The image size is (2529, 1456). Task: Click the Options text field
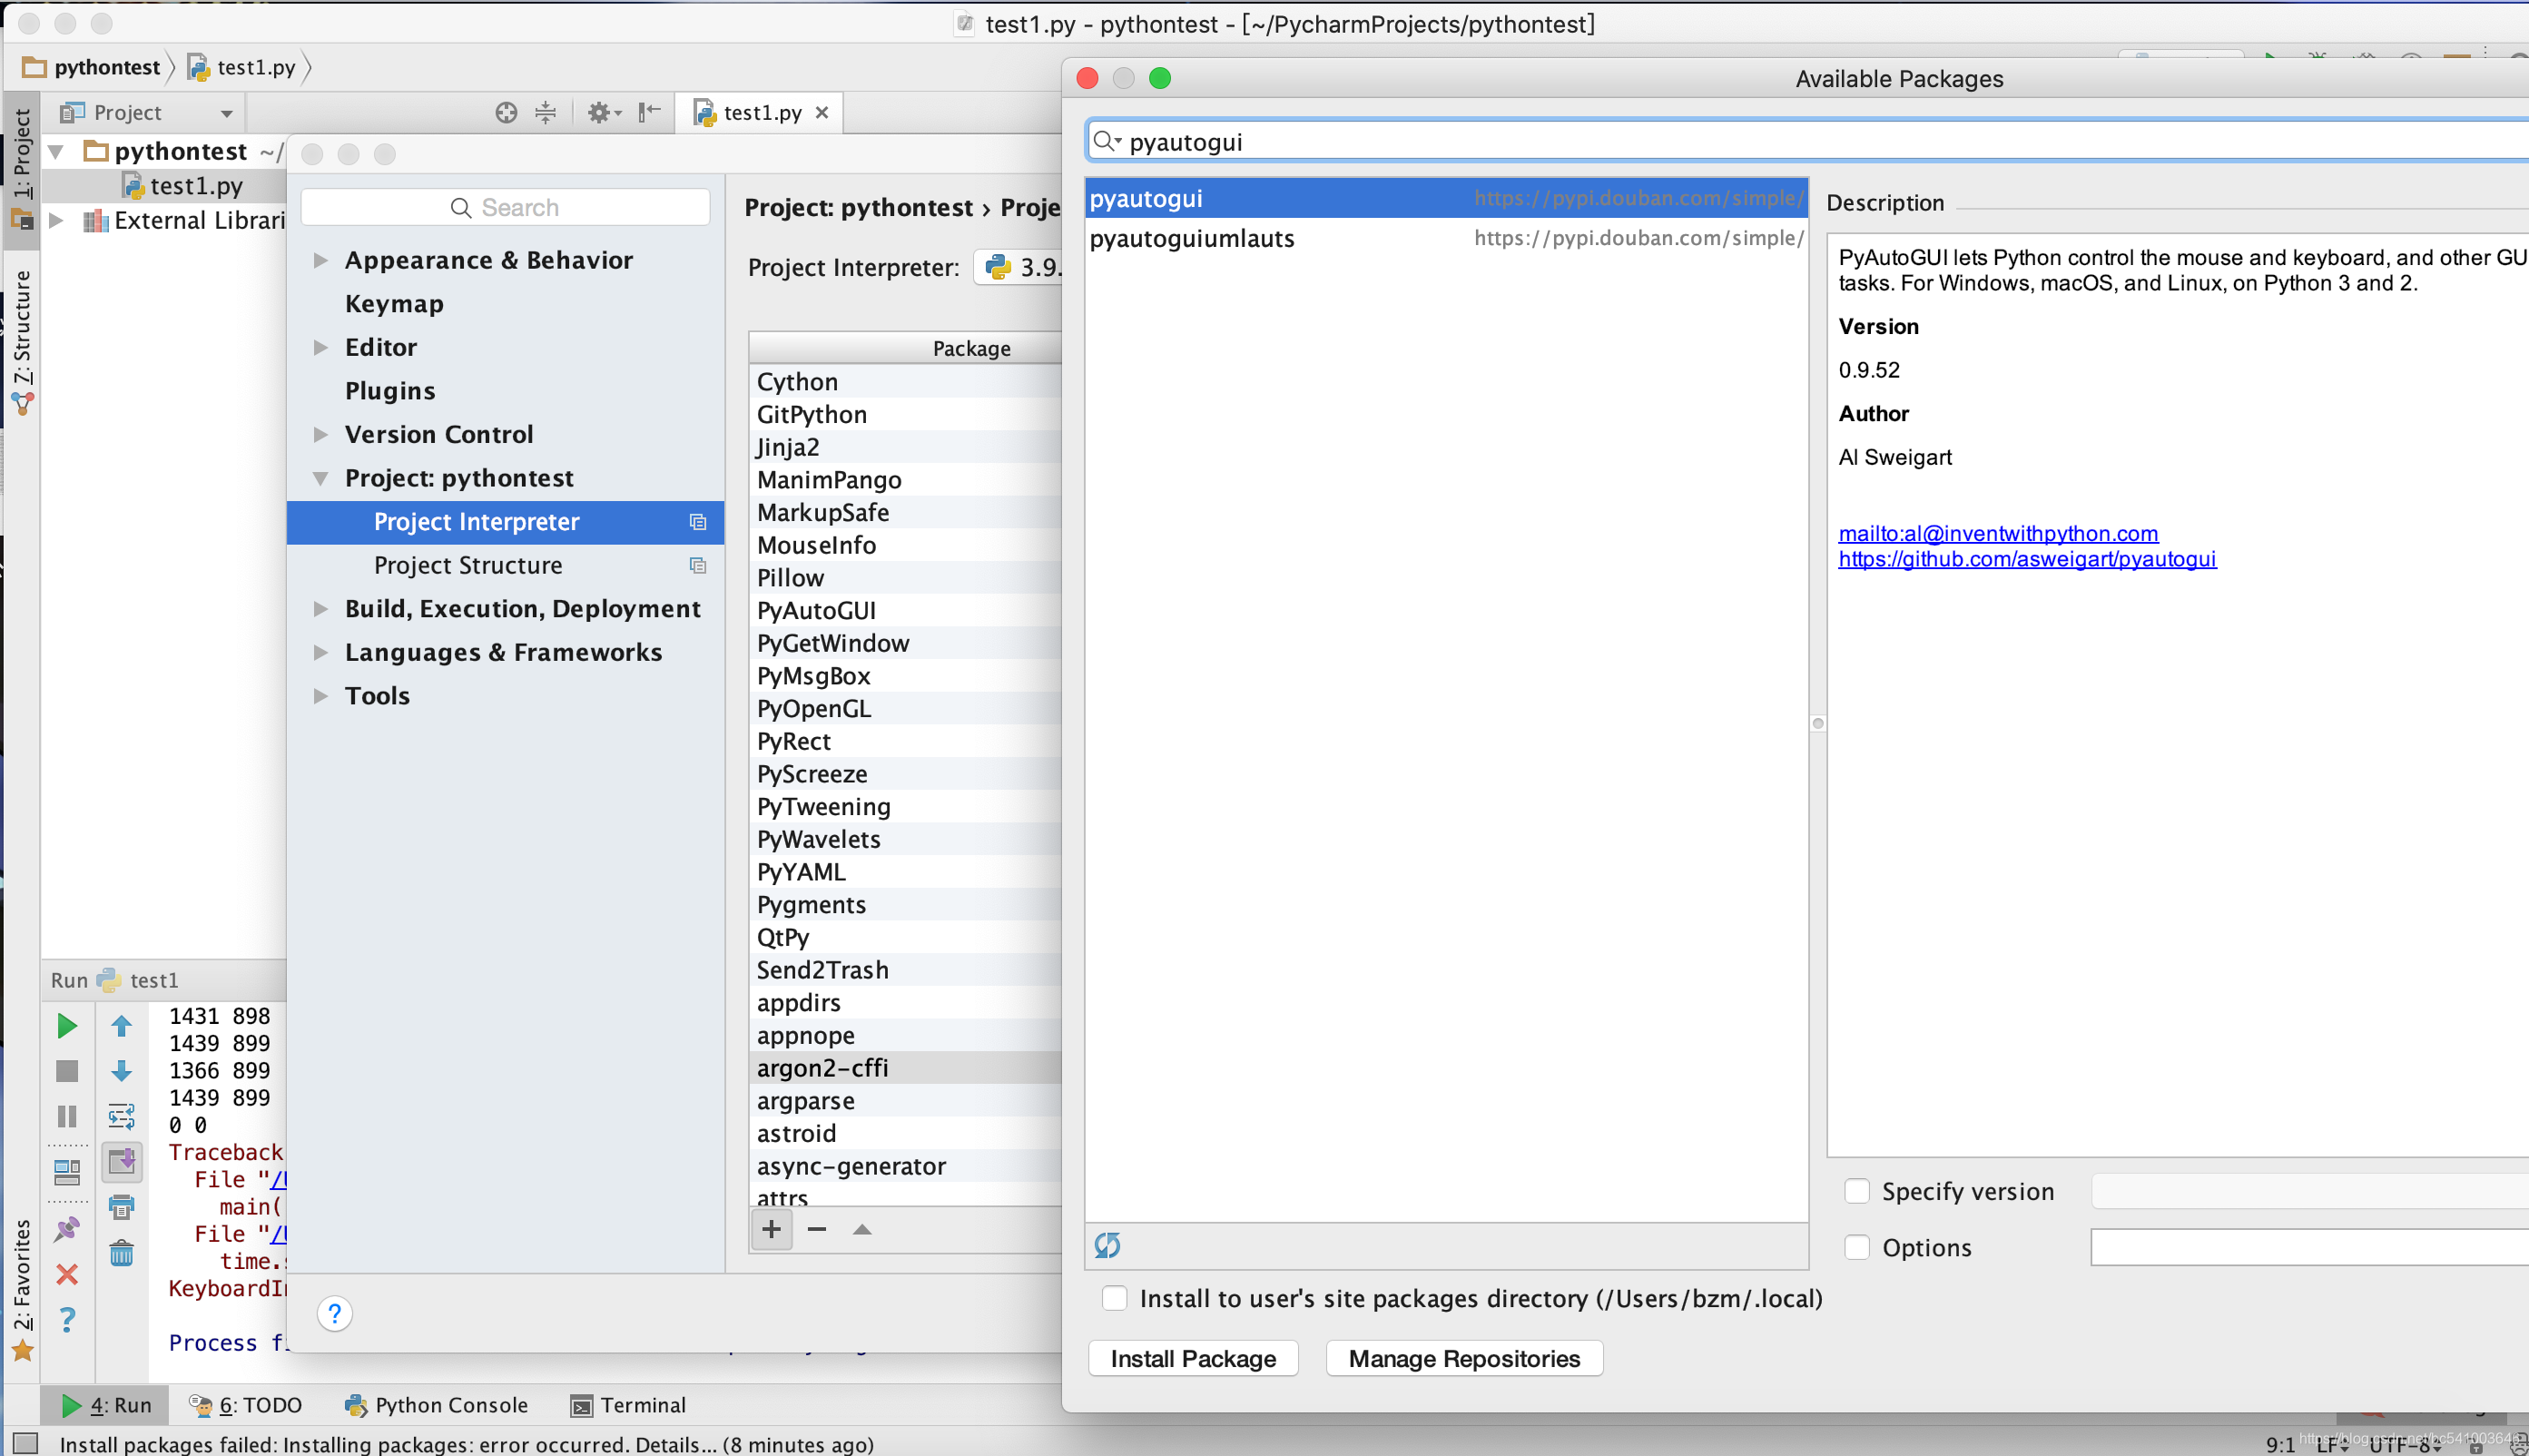[2310, 1247]
